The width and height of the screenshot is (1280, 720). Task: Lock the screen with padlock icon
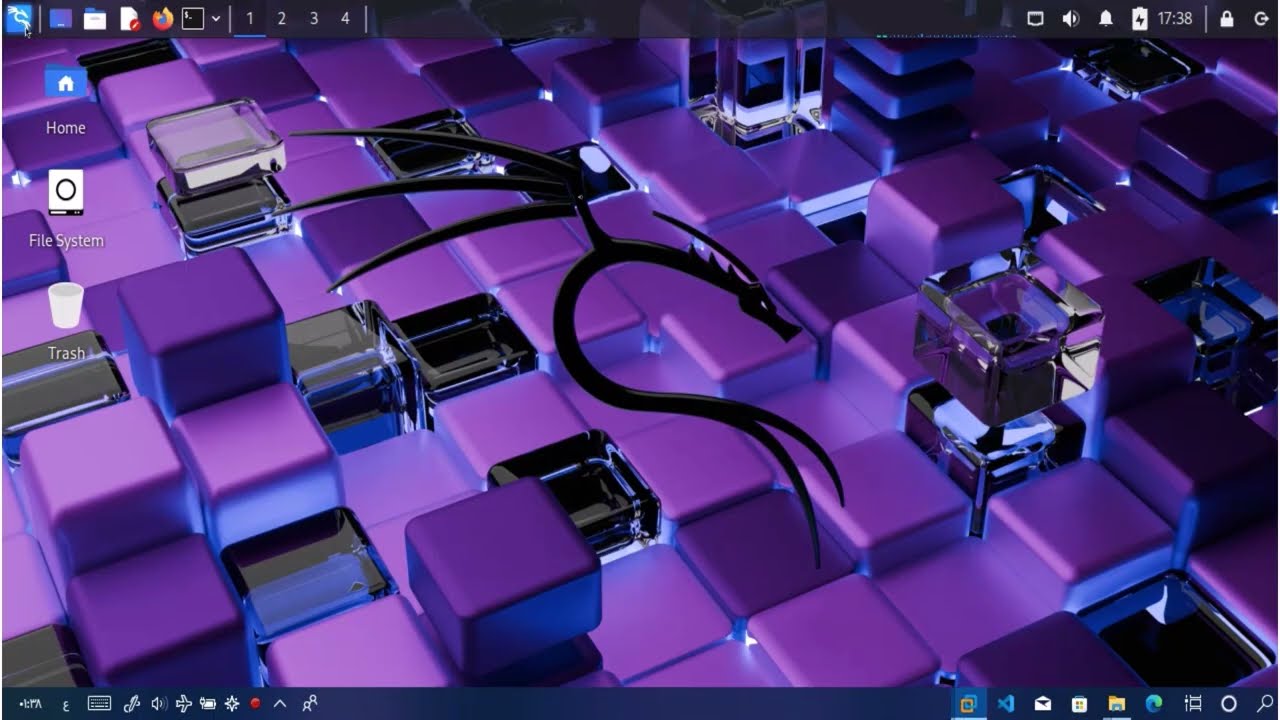[1227, 18]
